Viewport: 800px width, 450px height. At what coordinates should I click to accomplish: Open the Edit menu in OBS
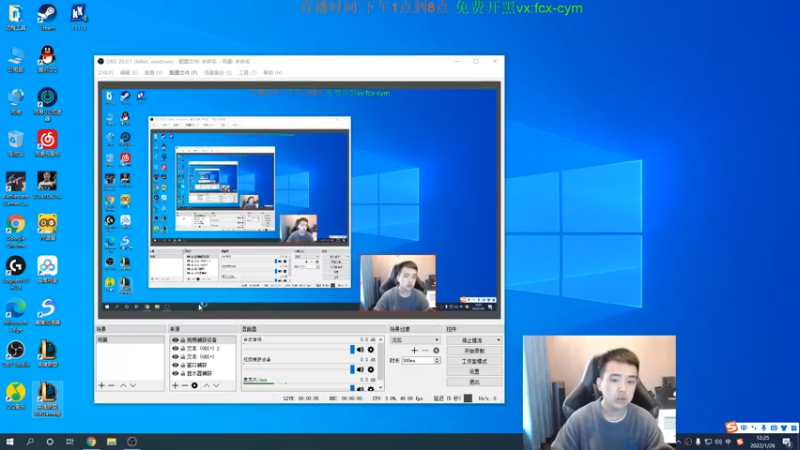click(129, 73)
